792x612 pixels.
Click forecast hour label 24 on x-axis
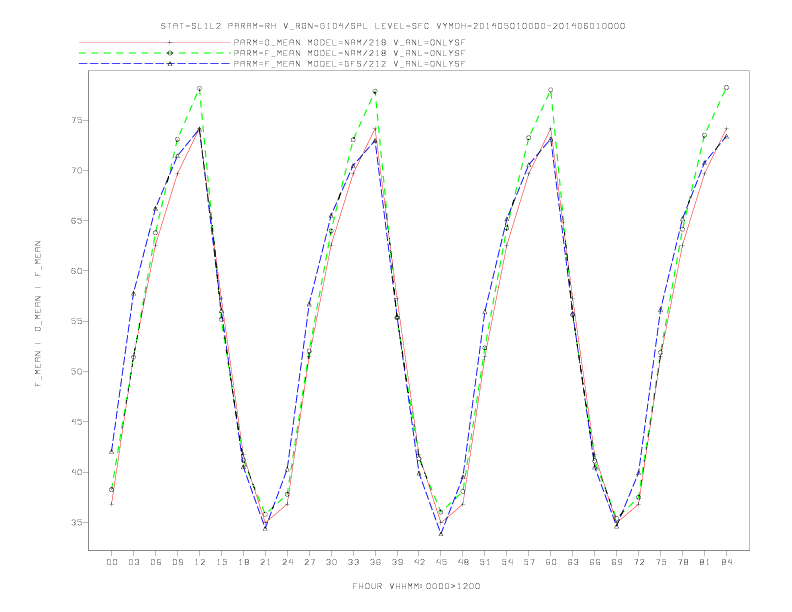tap(287, 562)
